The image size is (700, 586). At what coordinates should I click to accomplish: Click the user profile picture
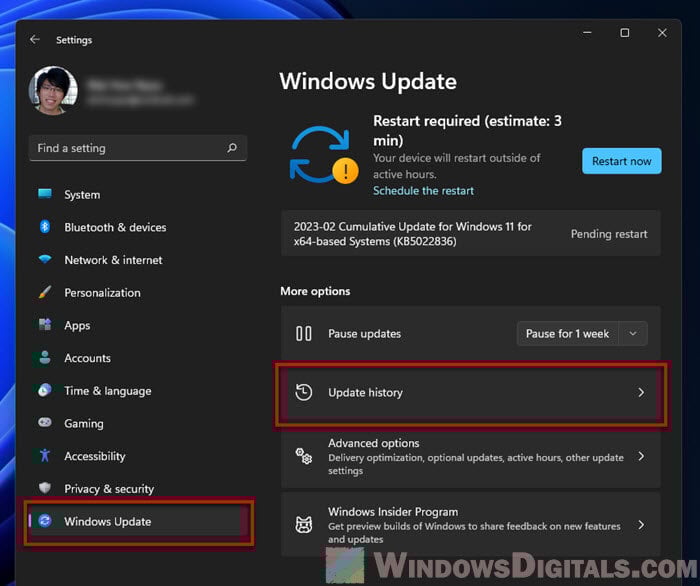tap(54, 93)
